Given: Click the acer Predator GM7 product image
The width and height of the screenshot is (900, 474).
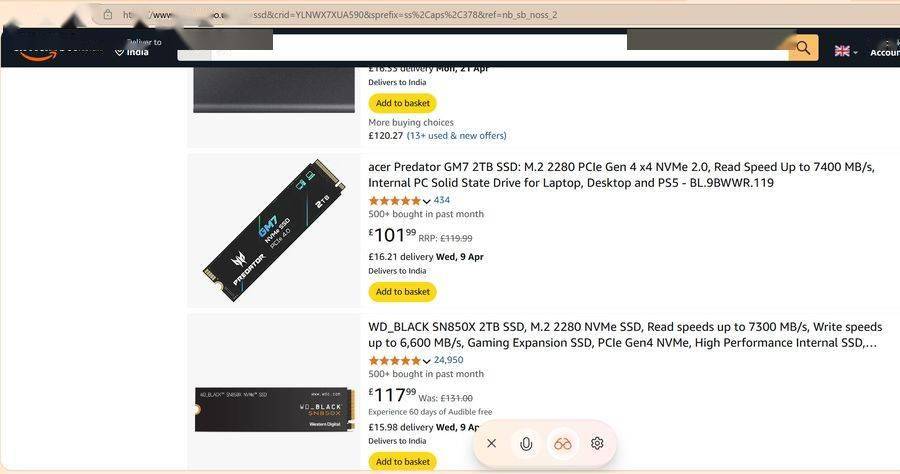Looking at the screenshot, I should 274,230.
